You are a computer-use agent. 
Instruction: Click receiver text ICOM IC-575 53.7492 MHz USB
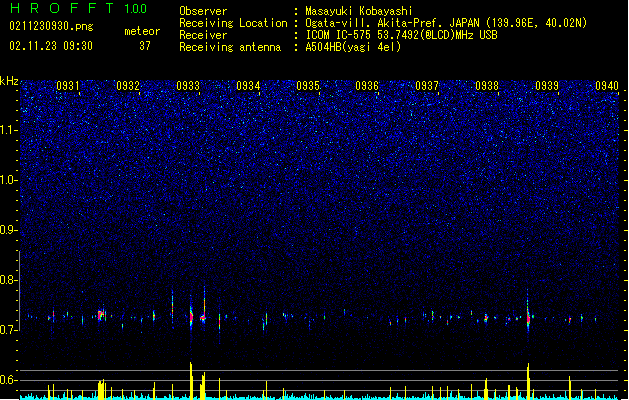[x=401, y=35]
